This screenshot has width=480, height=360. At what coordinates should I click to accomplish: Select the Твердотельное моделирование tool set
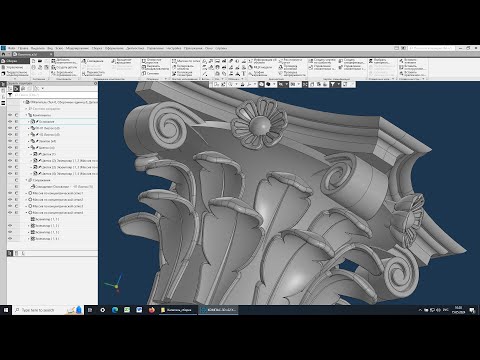[15, 73]
